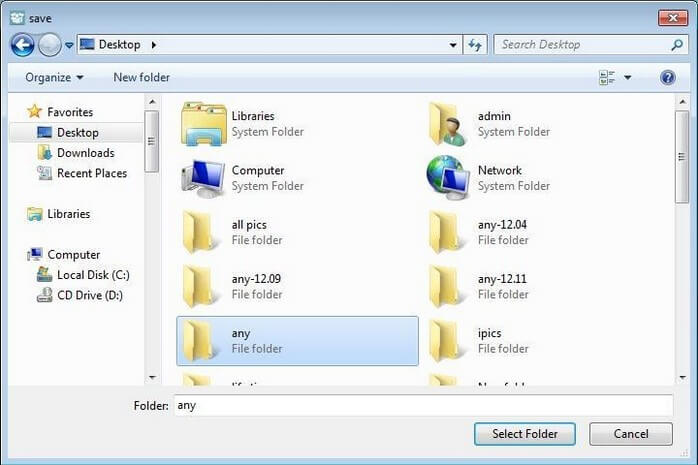
Task: Click the 'any-12.11' folder name text
Action: point(502,279)
